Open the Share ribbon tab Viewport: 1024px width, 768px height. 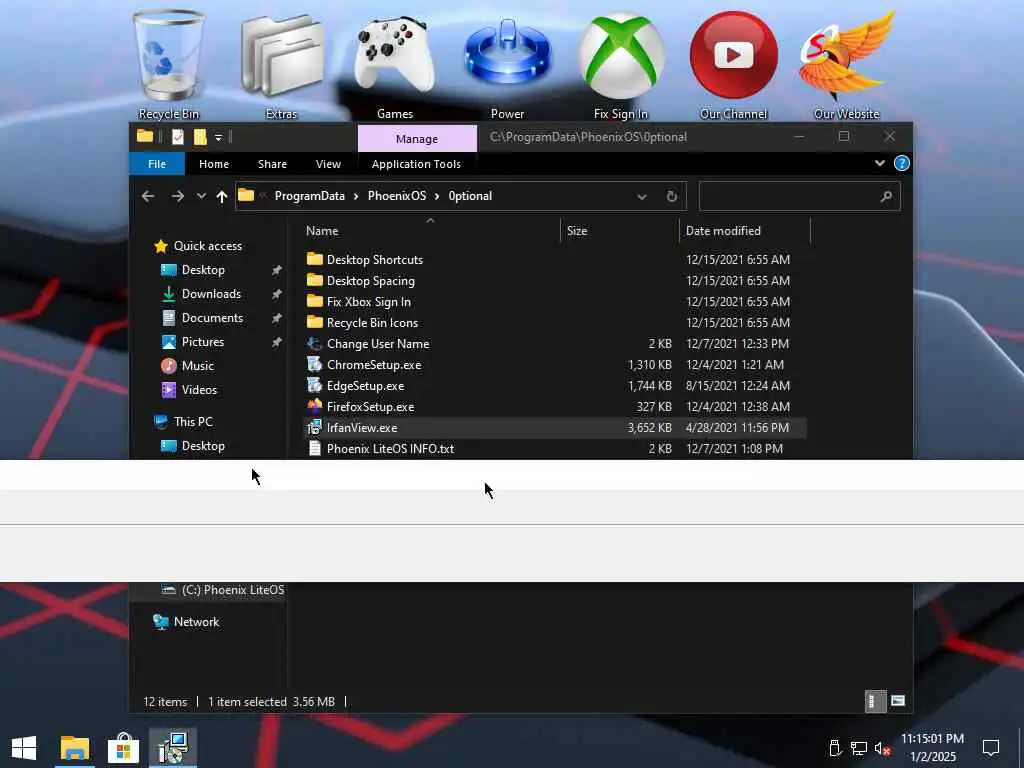(272, 164)
